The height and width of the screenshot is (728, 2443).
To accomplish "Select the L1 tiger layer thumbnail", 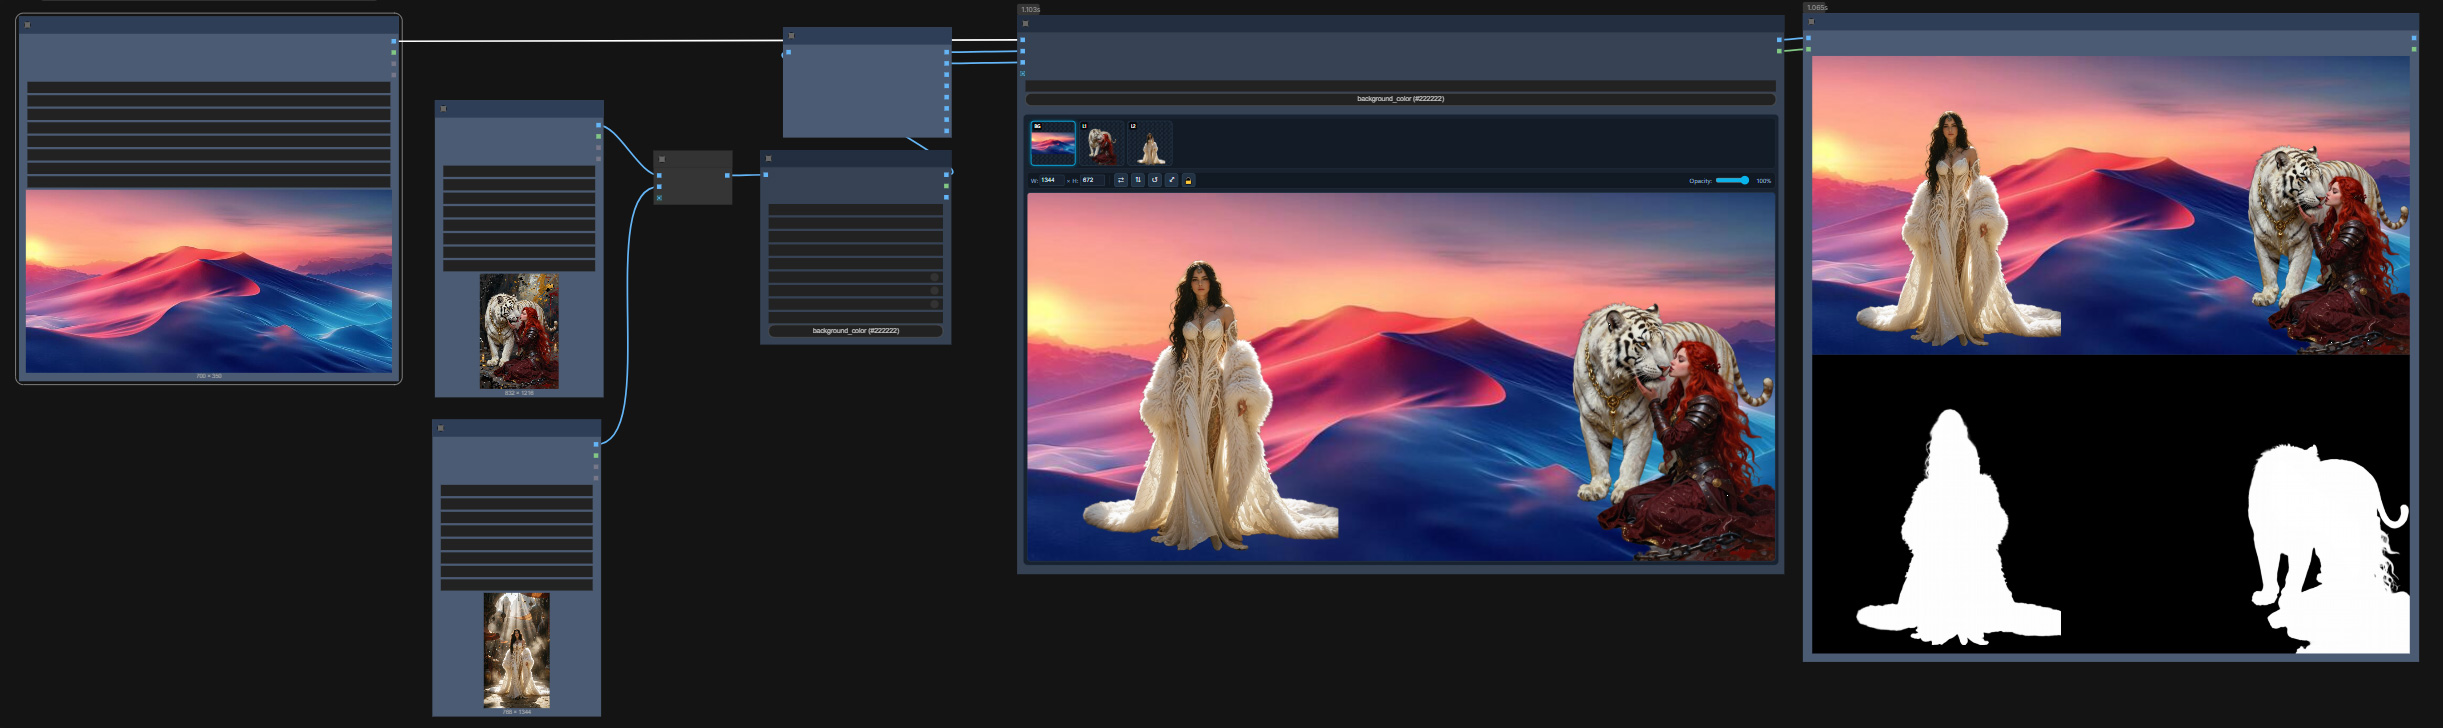I will (x=1101, y=143).
